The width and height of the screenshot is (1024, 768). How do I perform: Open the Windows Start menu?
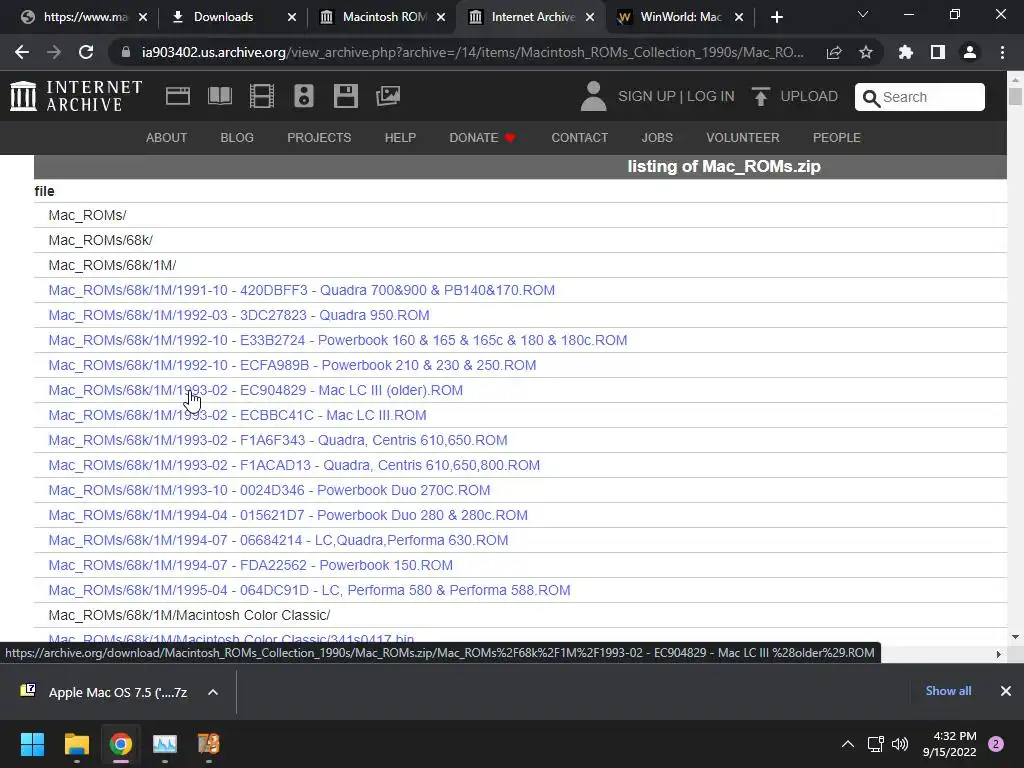32,744
